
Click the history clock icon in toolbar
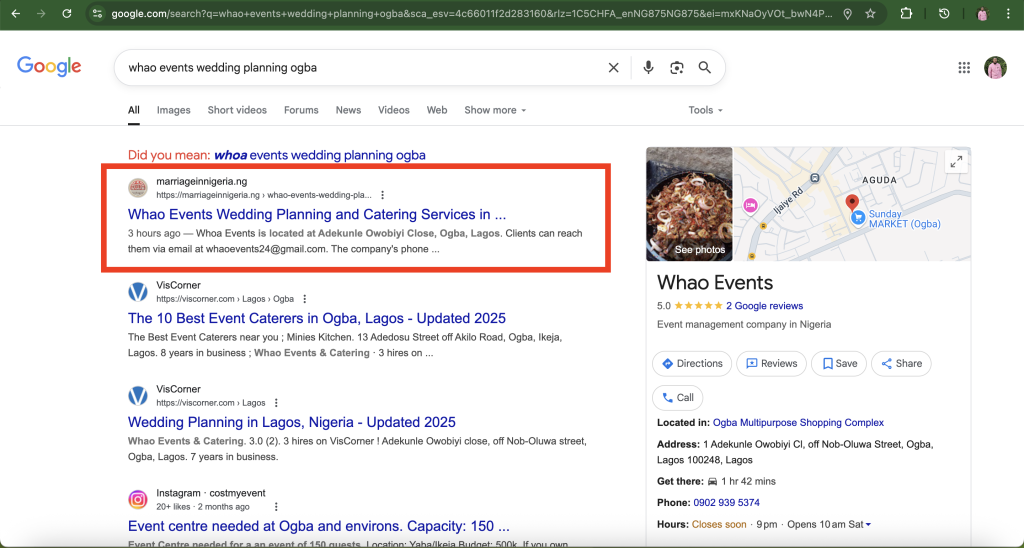click(944, 14)
